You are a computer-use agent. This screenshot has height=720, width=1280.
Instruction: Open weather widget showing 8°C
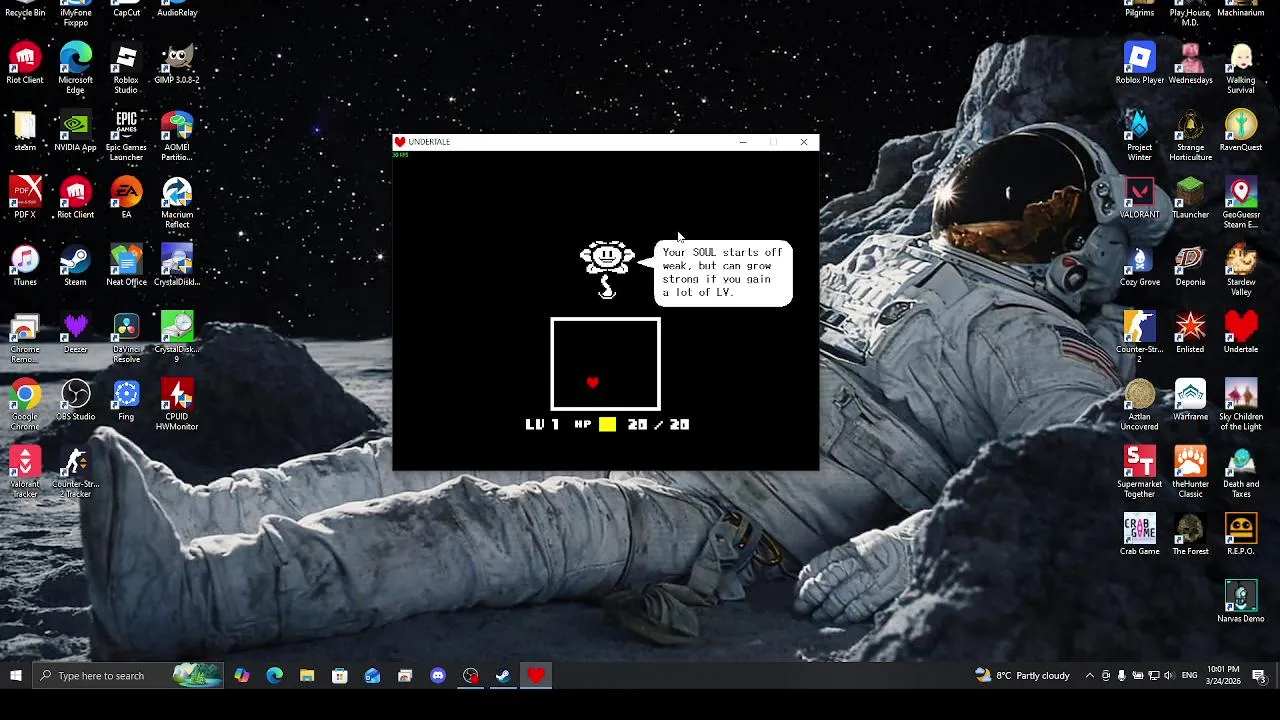pos(1022,676)
